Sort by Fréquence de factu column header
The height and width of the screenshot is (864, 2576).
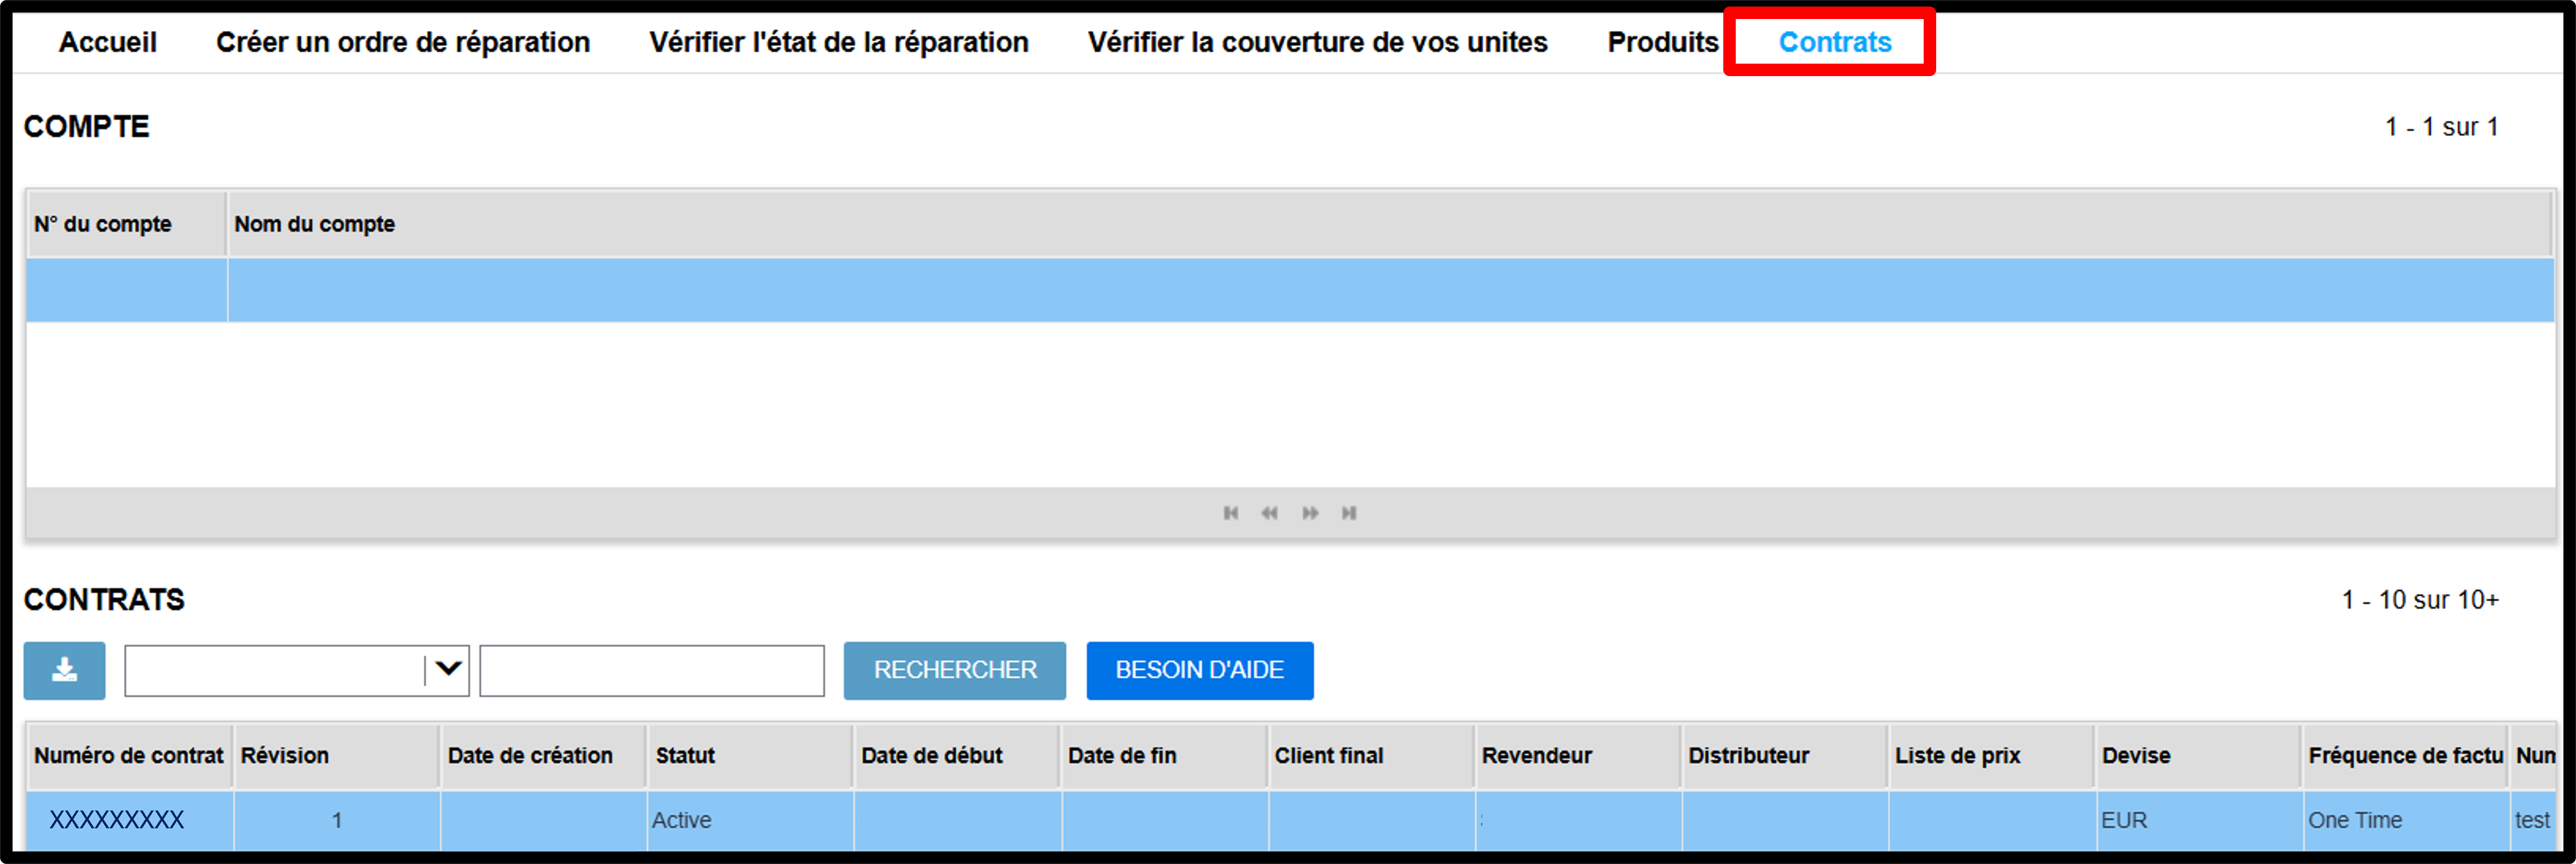2405,756
